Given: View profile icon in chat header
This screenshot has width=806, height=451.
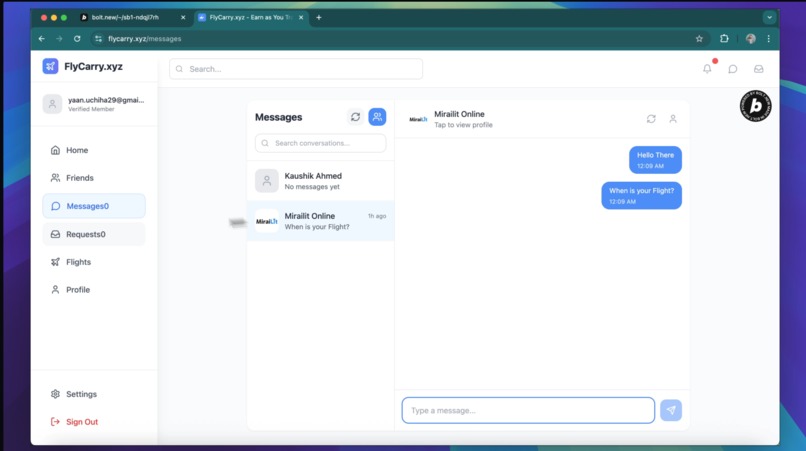Looking at the screenshot, I should coord(673,119).
